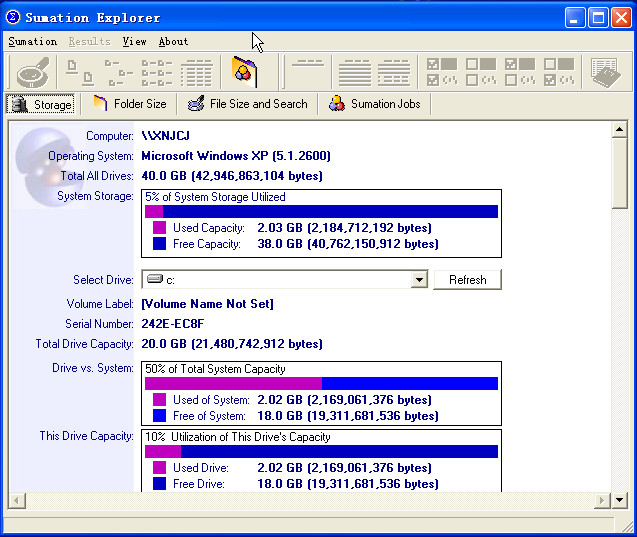Screen dimensions: 637x537
Task: Choose the small icons grid view icon
Action: click(x=157, y=73)
